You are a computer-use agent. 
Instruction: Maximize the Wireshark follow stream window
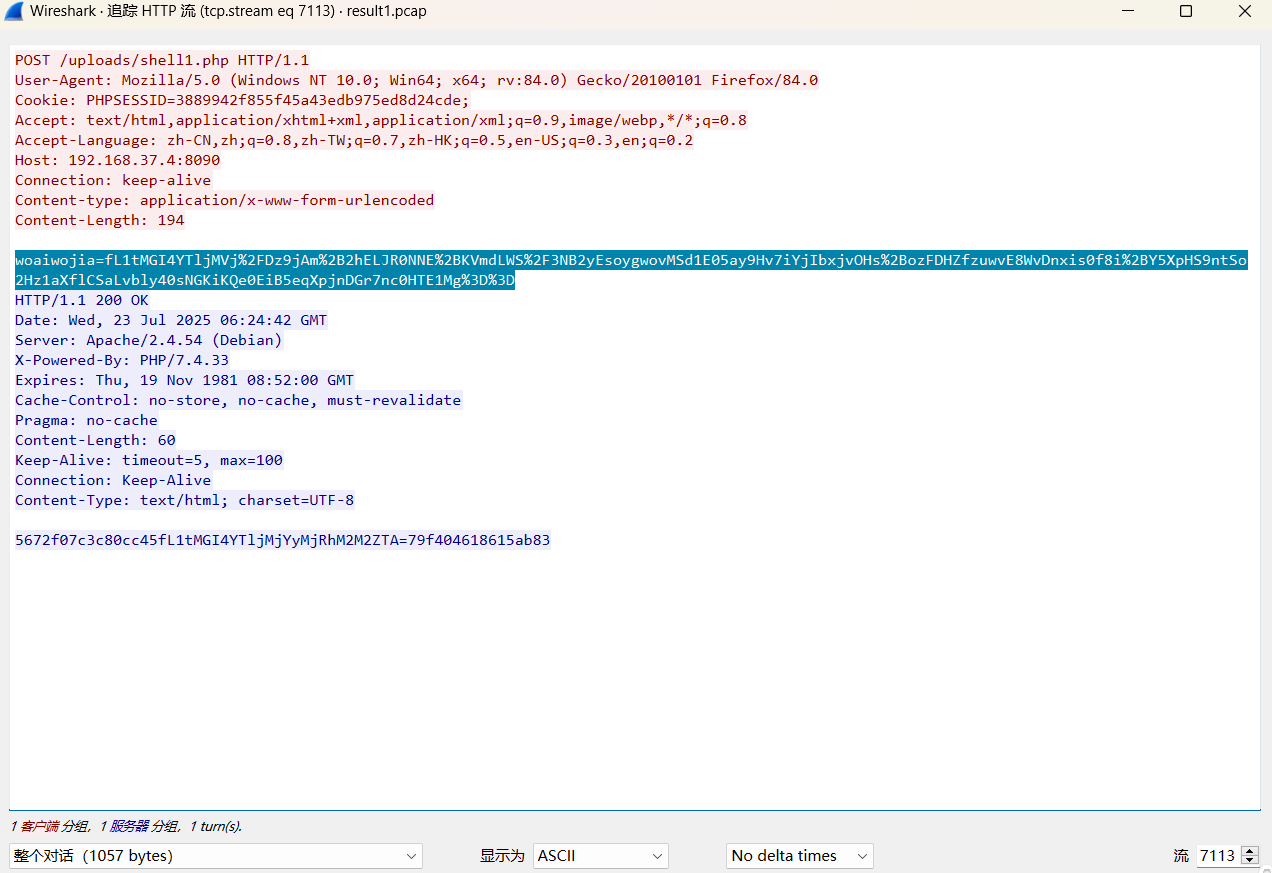click(1186, 12)
